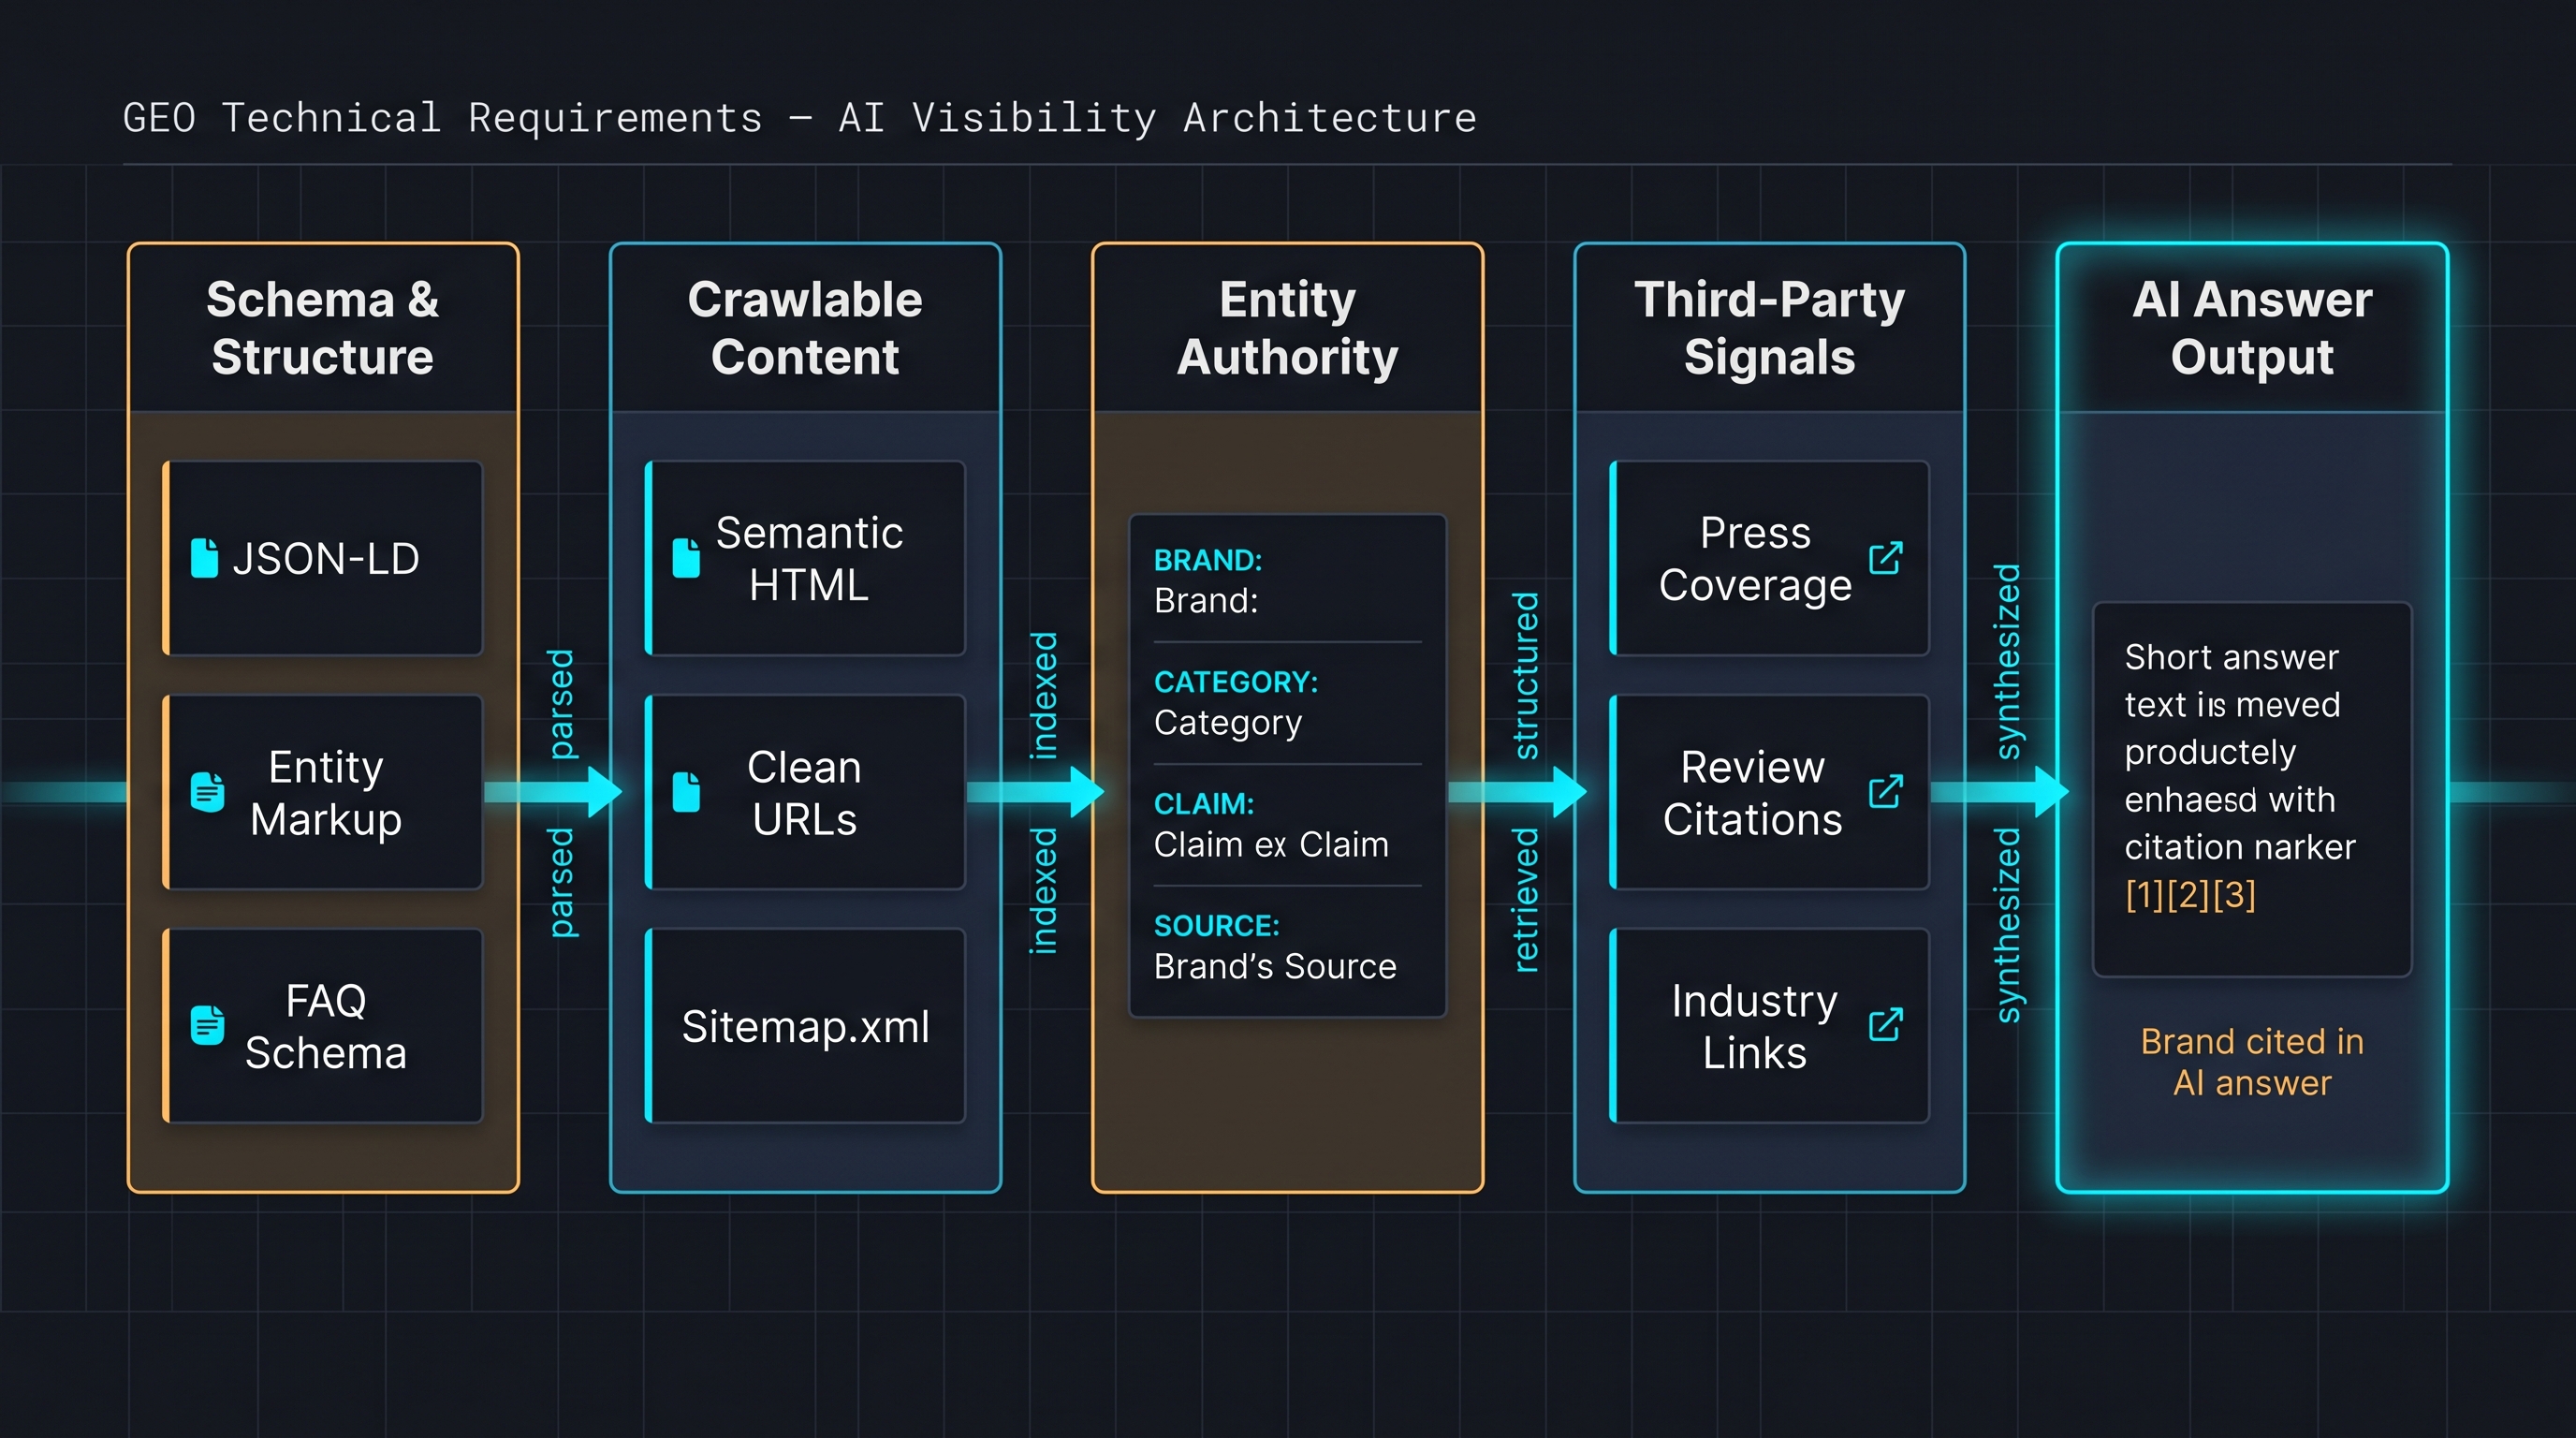Image resolution: width=2576 pixels, height=1438 pixels.
Task: Click the Third-Party Signals heading
Action: 1769,328
